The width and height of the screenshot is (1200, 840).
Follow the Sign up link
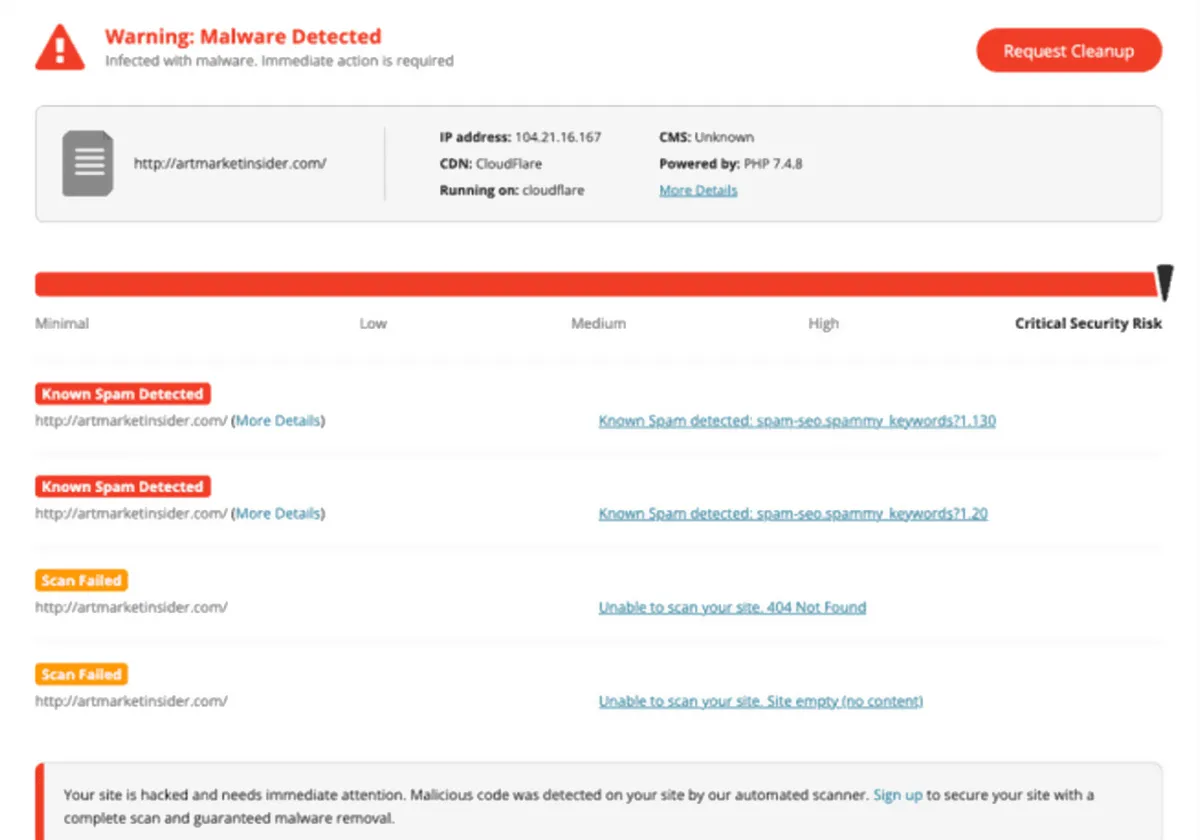click(897, 795)
